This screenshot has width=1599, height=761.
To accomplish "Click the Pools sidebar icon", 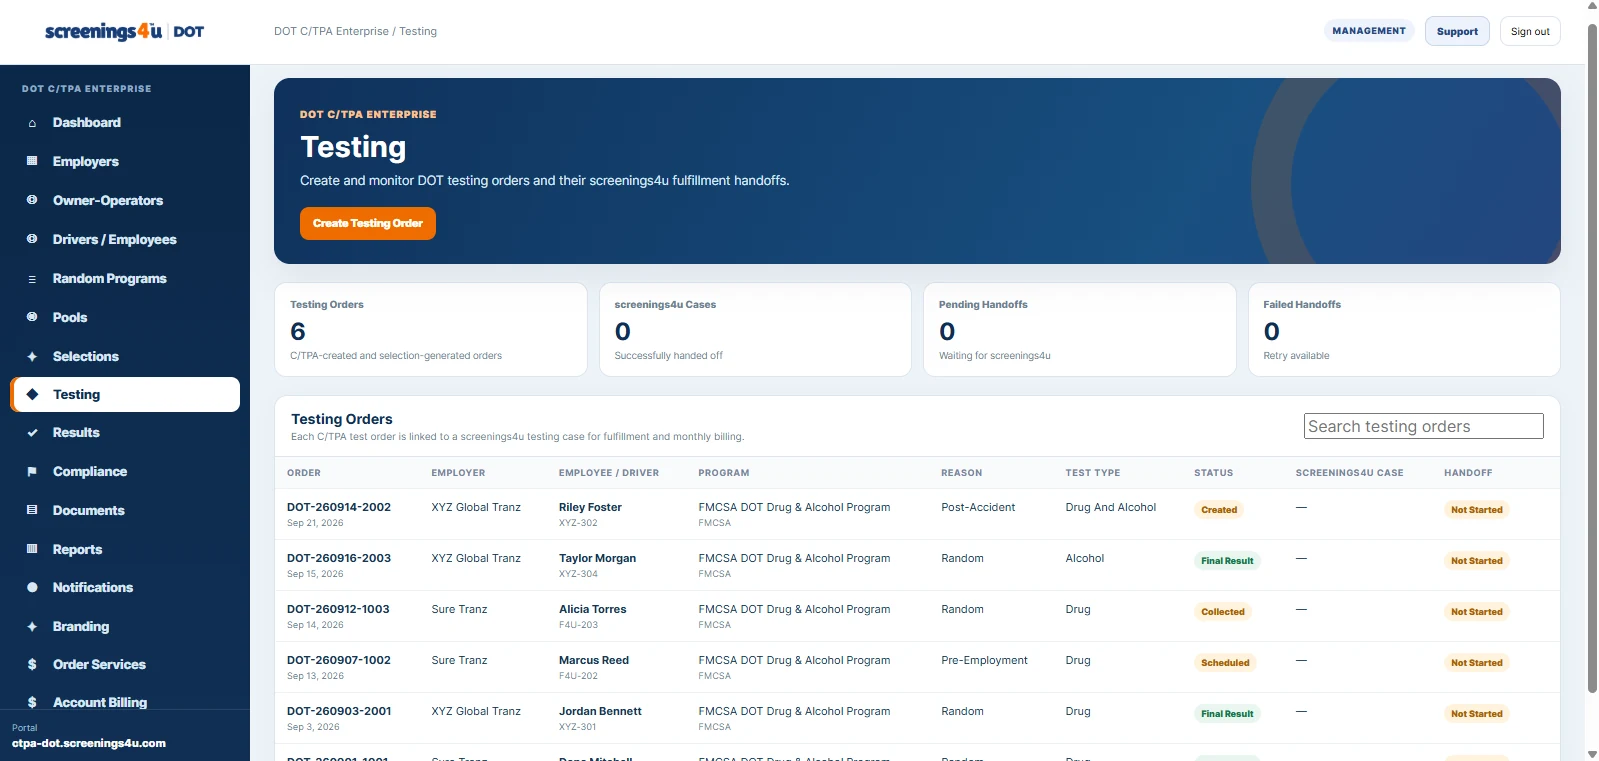I will tap(32, 317).
